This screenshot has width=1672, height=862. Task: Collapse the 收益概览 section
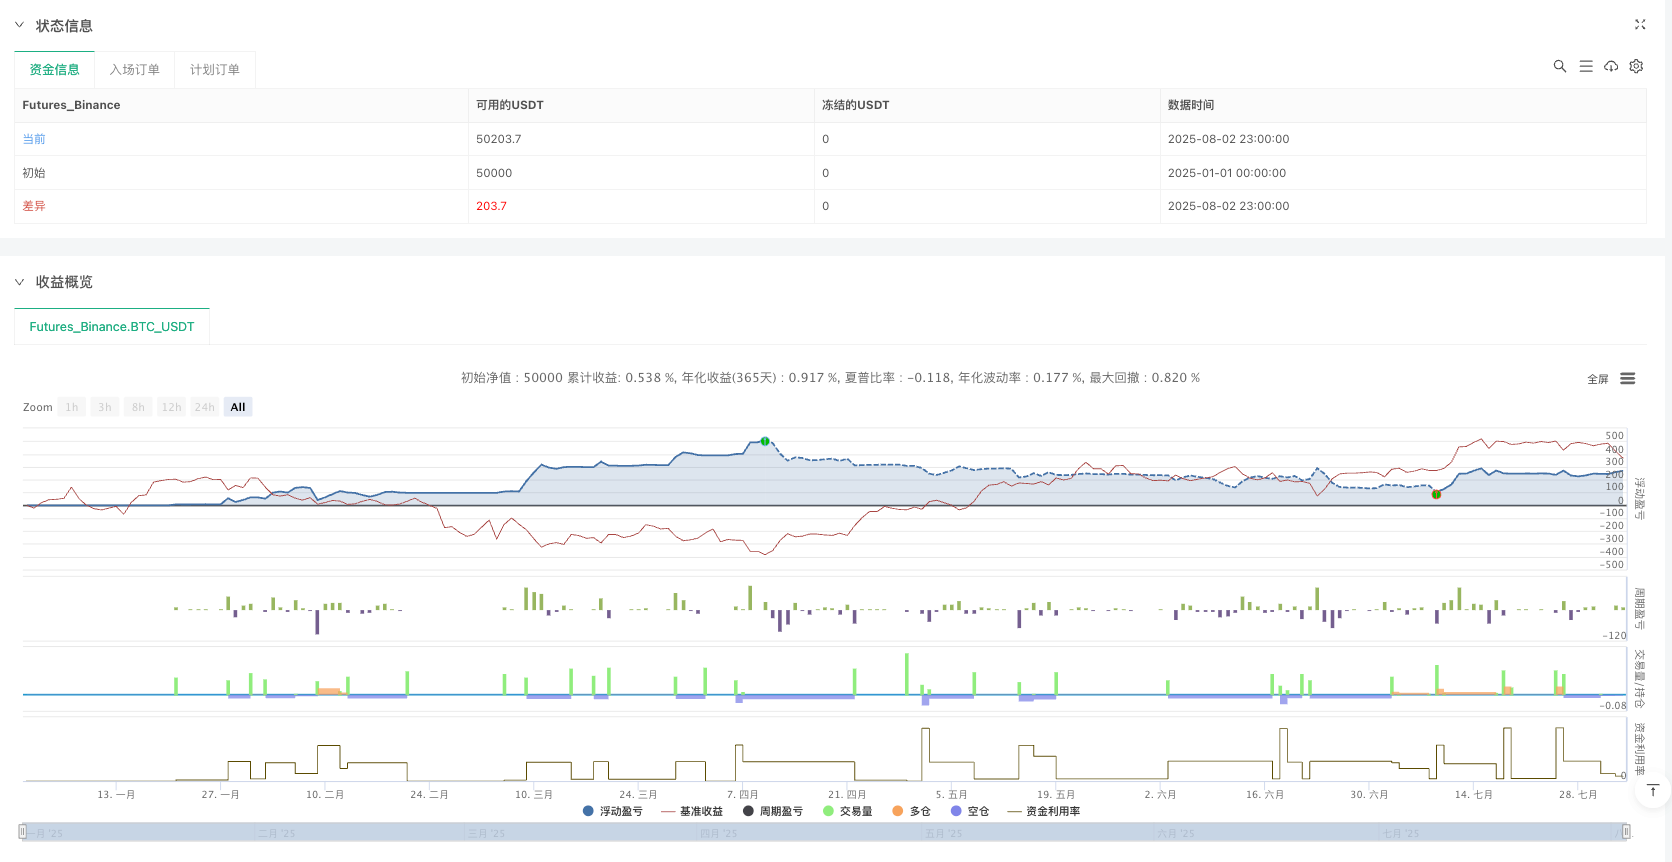point(19,282)
